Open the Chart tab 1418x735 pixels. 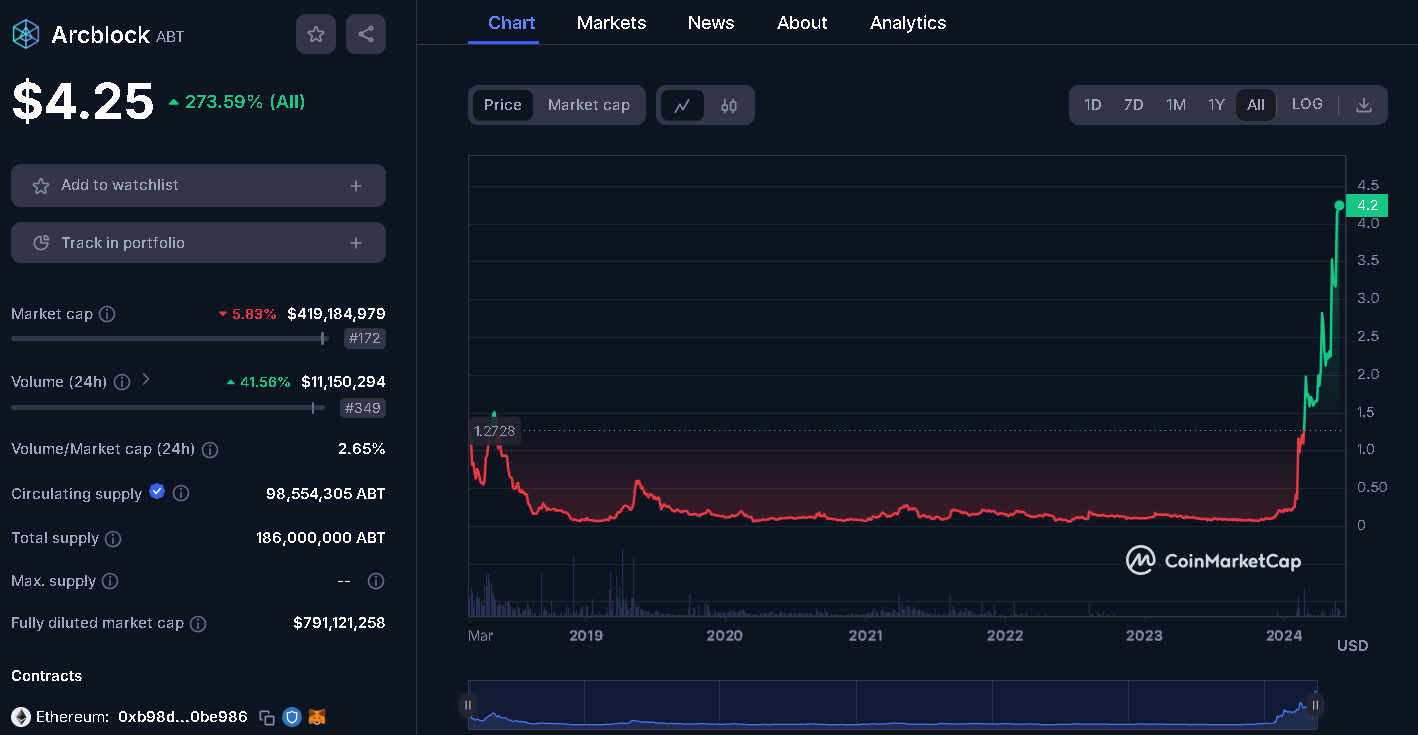(x=512, y=23)
